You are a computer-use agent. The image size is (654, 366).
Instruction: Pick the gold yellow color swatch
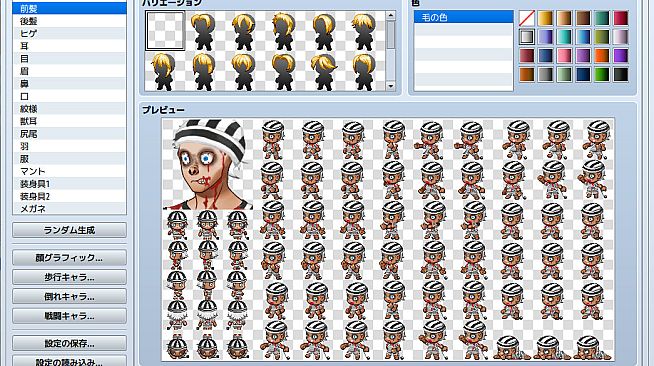pos(545,18)
